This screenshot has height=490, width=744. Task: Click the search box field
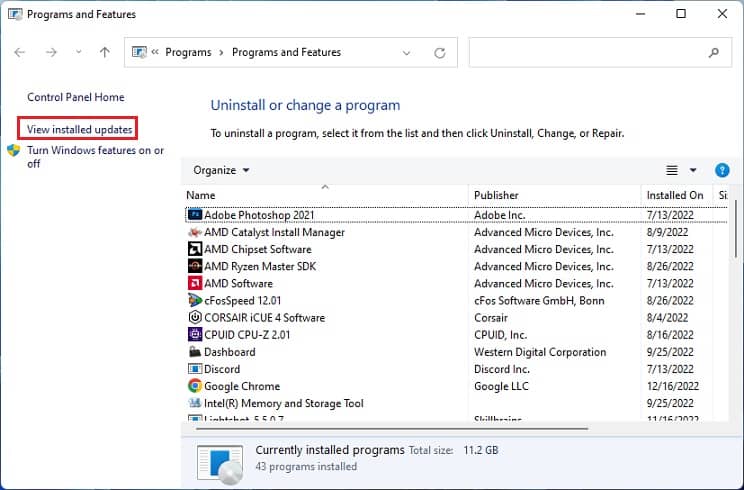point(600,53)
